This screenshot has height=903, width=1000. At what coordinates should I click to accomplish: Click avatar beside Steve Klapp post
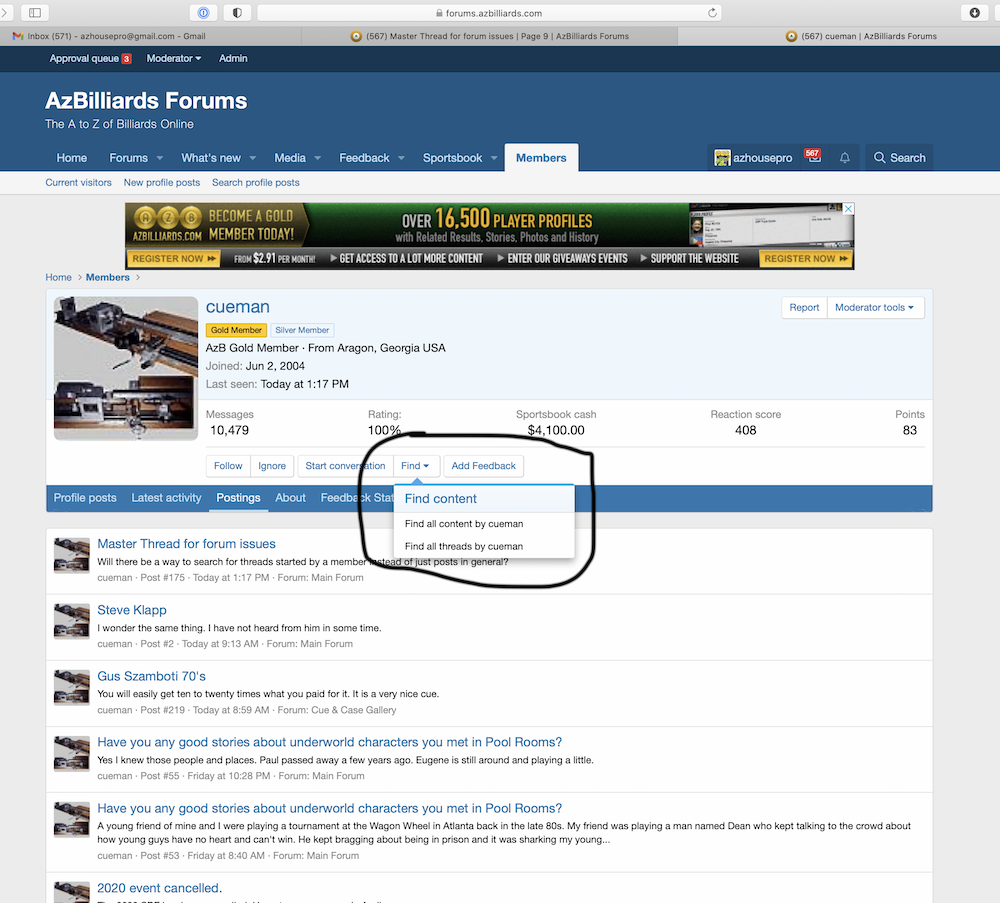point(71,622)
